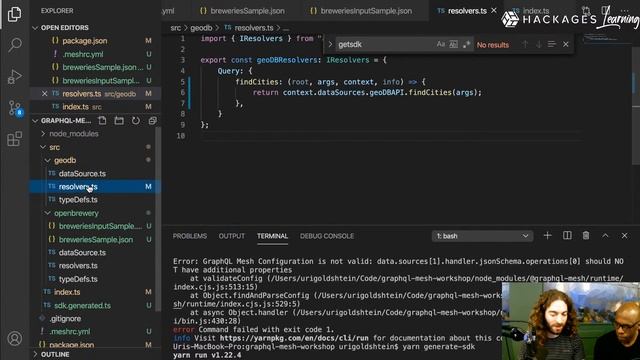Open the Search view in activity bar
Viewport: 640px width, 360px height.
pos(15,44)
